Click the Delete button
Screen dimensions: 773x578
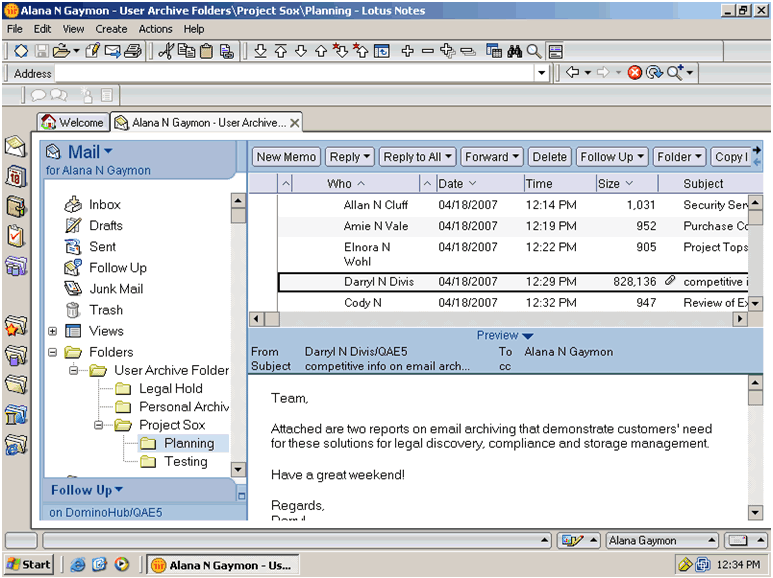pos(549,157)
